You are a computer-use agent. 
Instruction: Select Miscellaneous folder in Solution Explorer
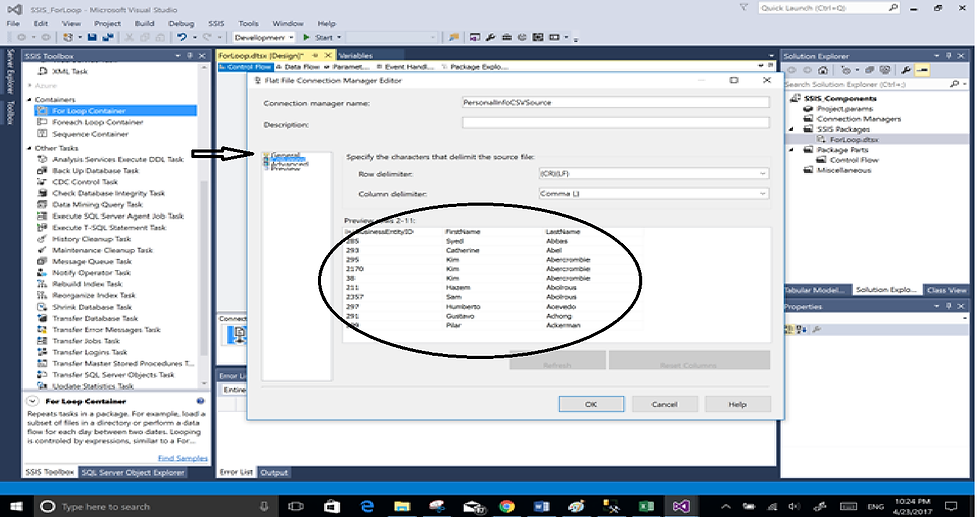point(844,170)
